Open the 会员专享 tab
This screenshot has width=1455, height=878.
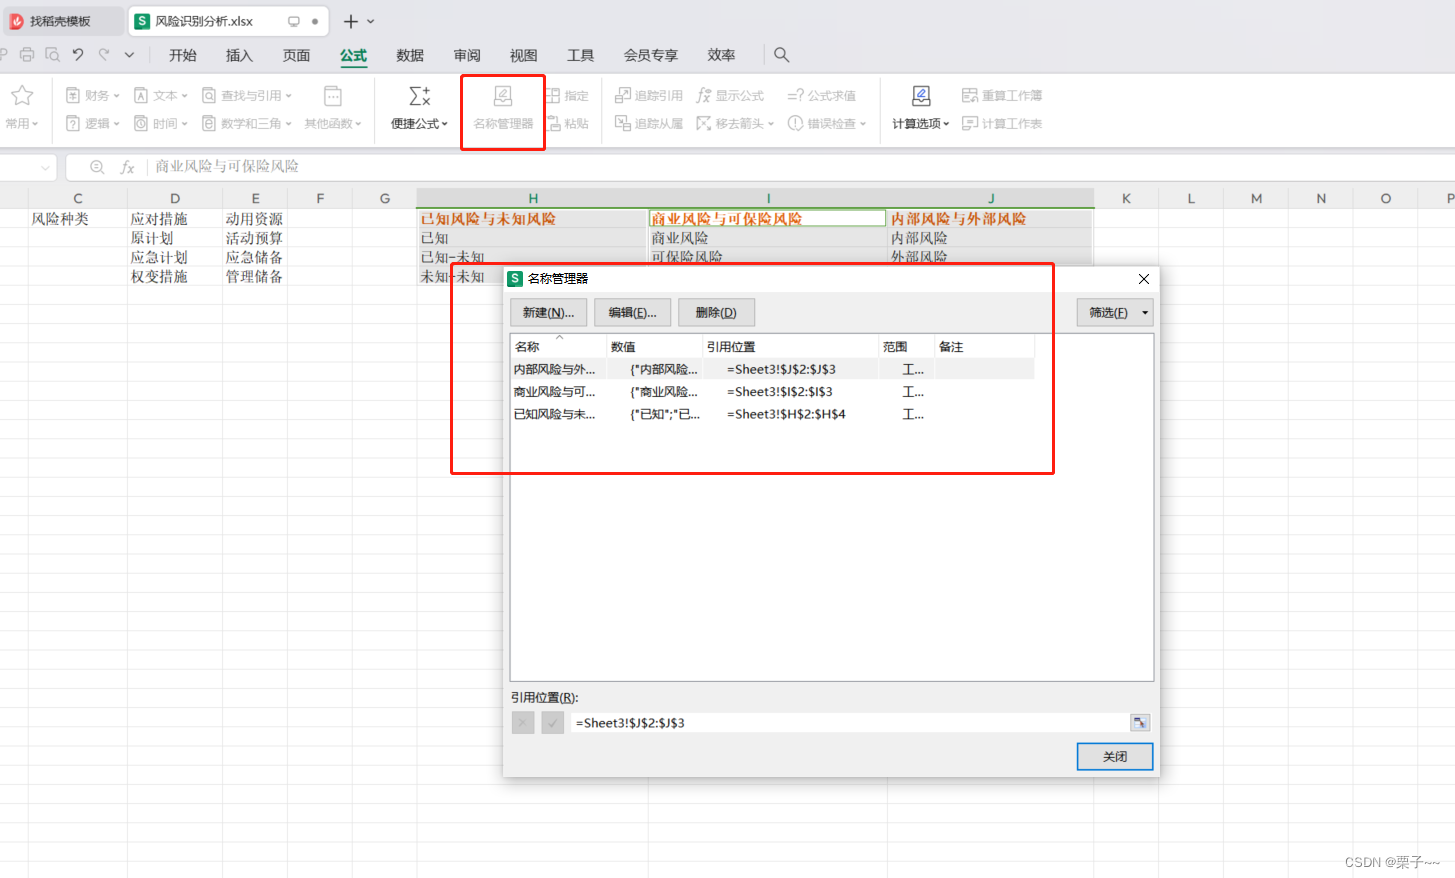(x=651, y=55)
